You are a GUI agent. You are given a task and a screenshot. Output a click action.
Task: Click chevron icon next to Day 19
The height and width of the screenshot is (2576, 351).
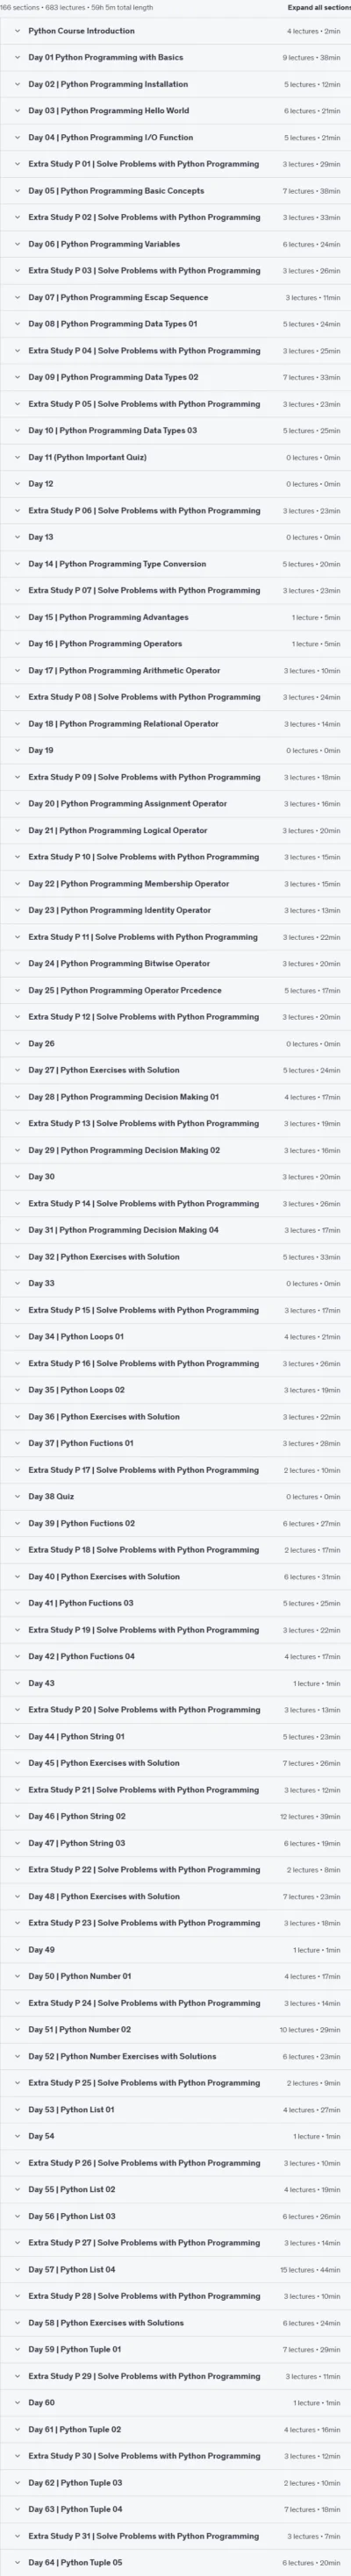[x=17, y=750]
